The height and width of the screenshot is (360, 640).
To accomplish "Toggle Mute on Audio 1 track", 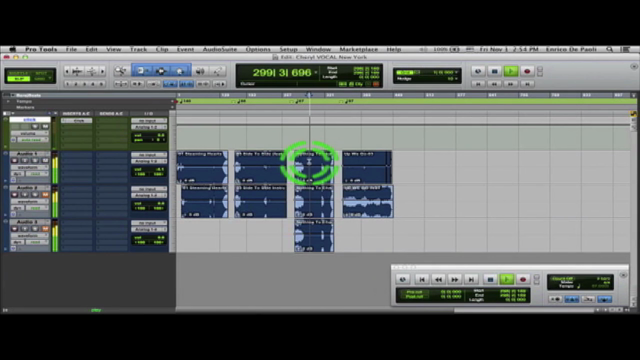I will [x=45, y=160].
